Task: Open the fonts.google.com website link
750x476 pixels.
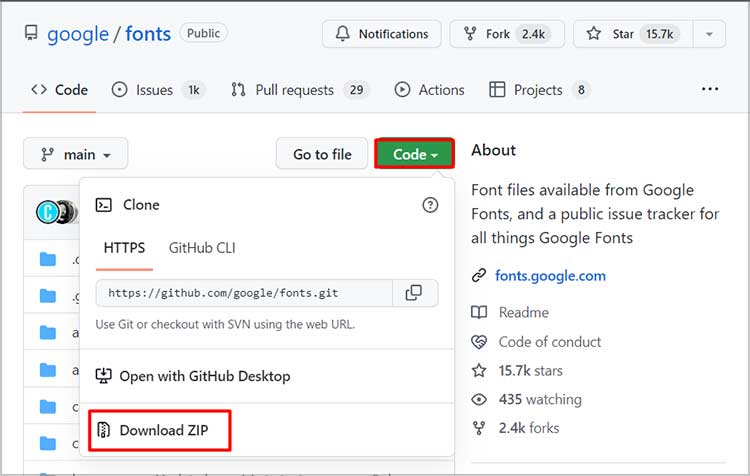Action: 550,276
